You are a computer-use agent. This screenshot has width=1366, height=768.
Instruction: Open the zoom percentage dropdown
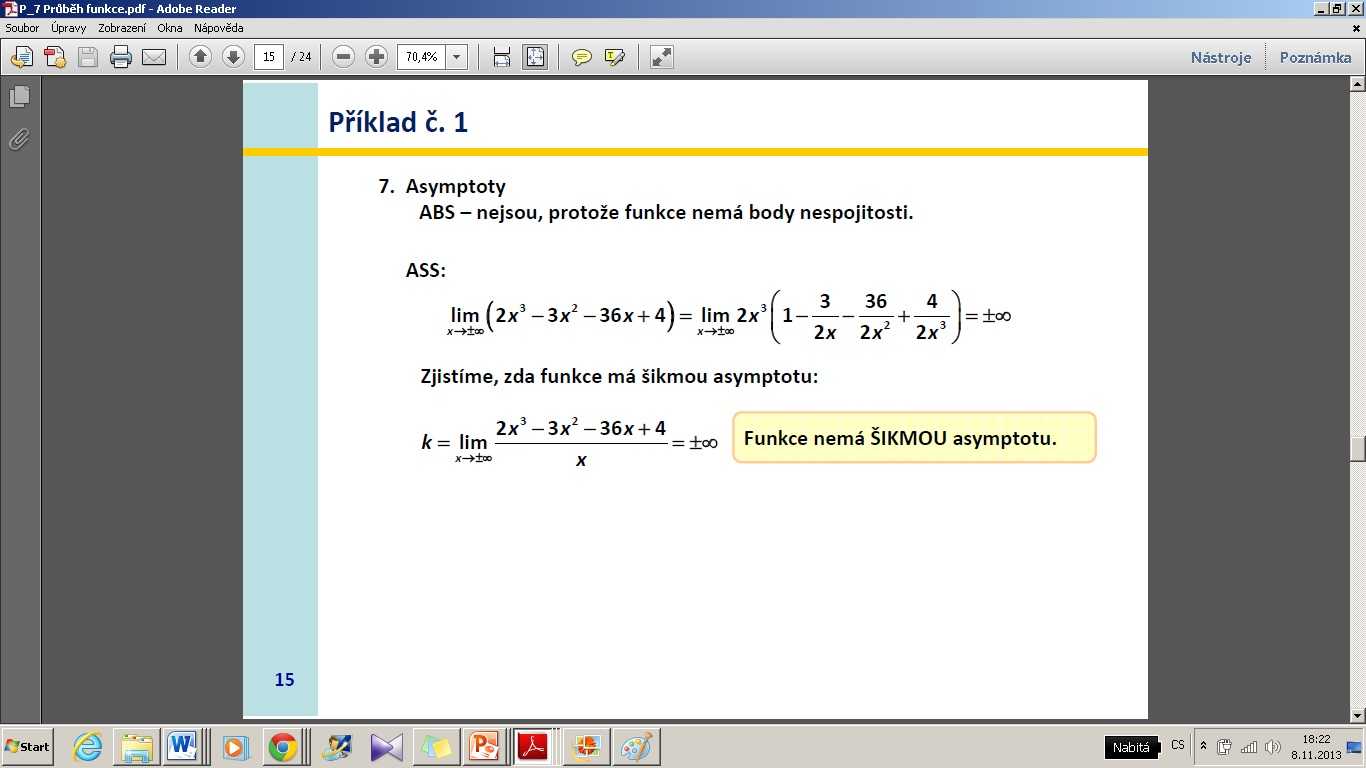tap(457, 57)
